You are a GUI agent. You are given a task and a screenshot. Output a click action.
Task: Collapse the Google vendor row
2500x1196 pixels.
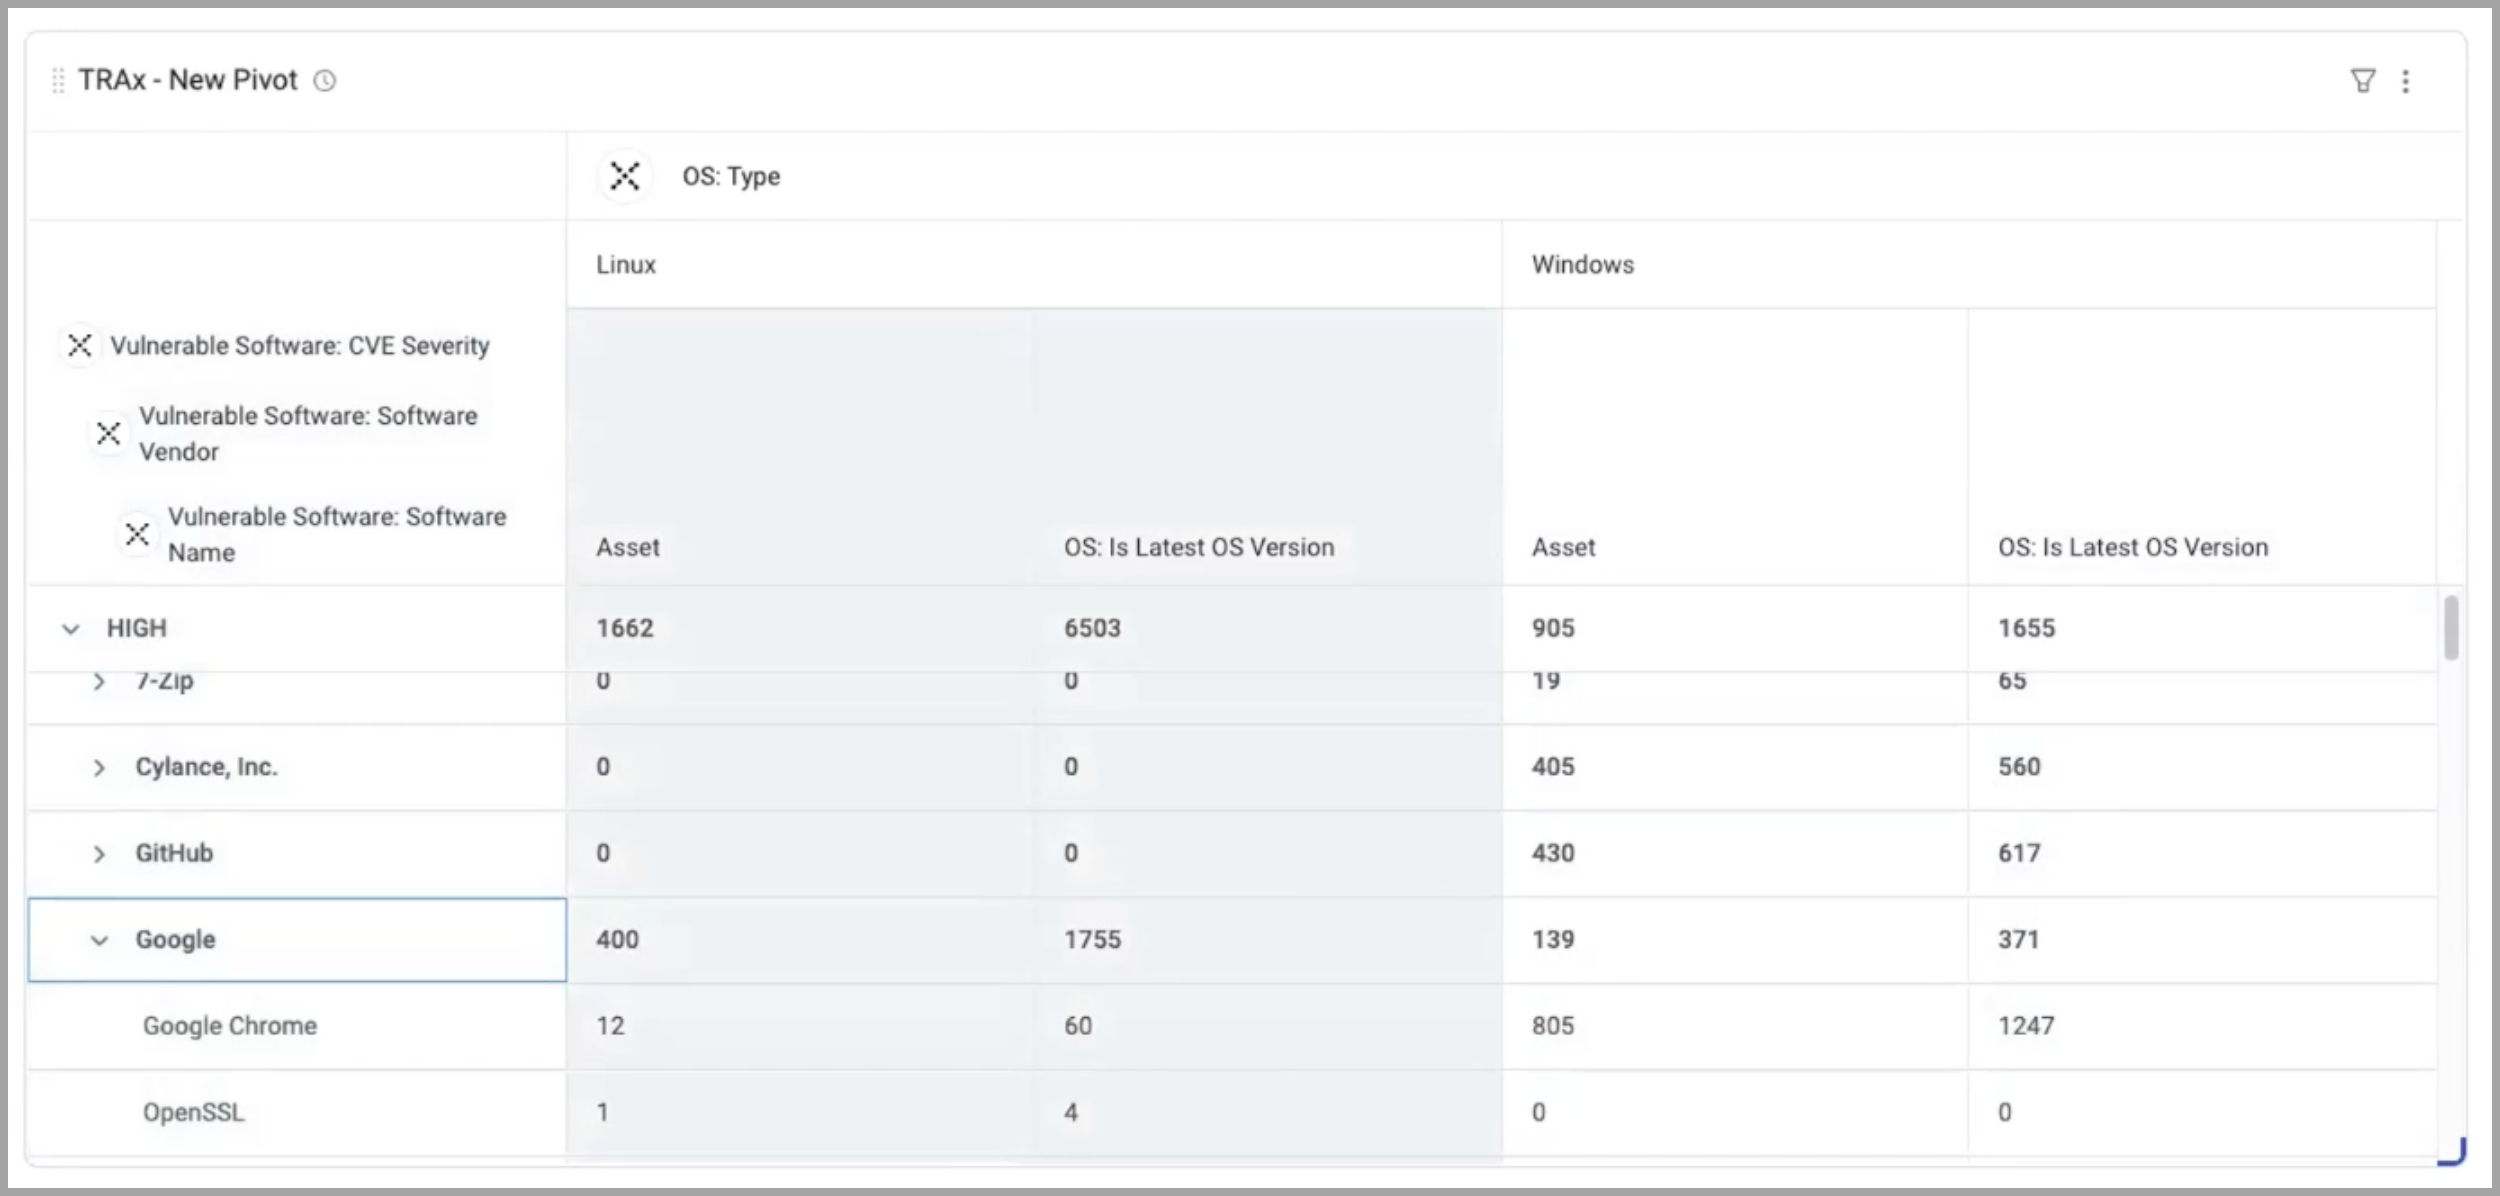(99, 940)
